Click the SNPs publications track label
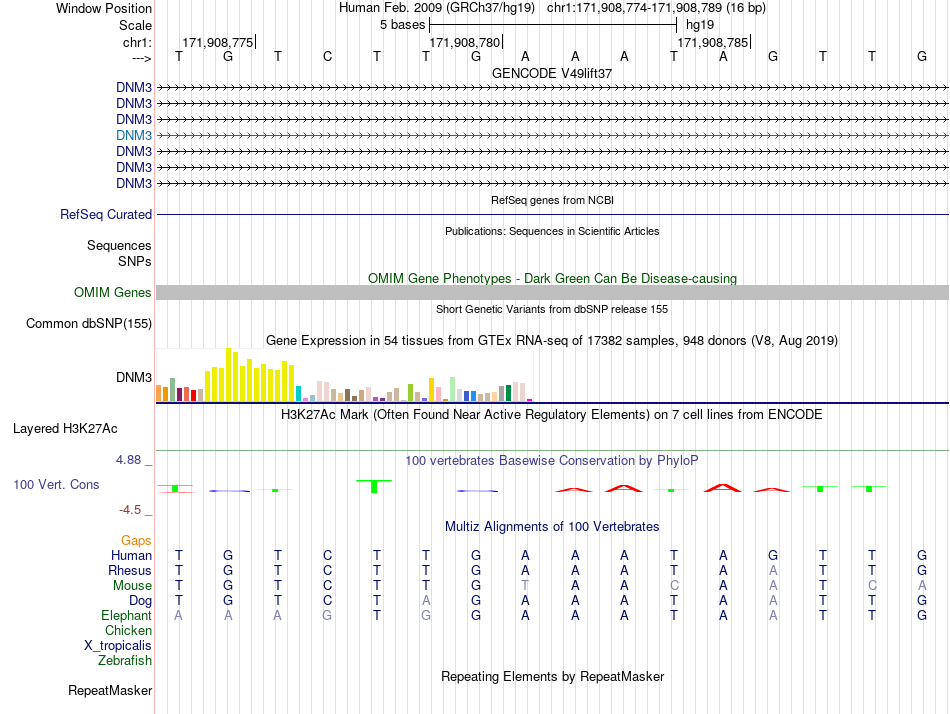 (x=135, y=261)
